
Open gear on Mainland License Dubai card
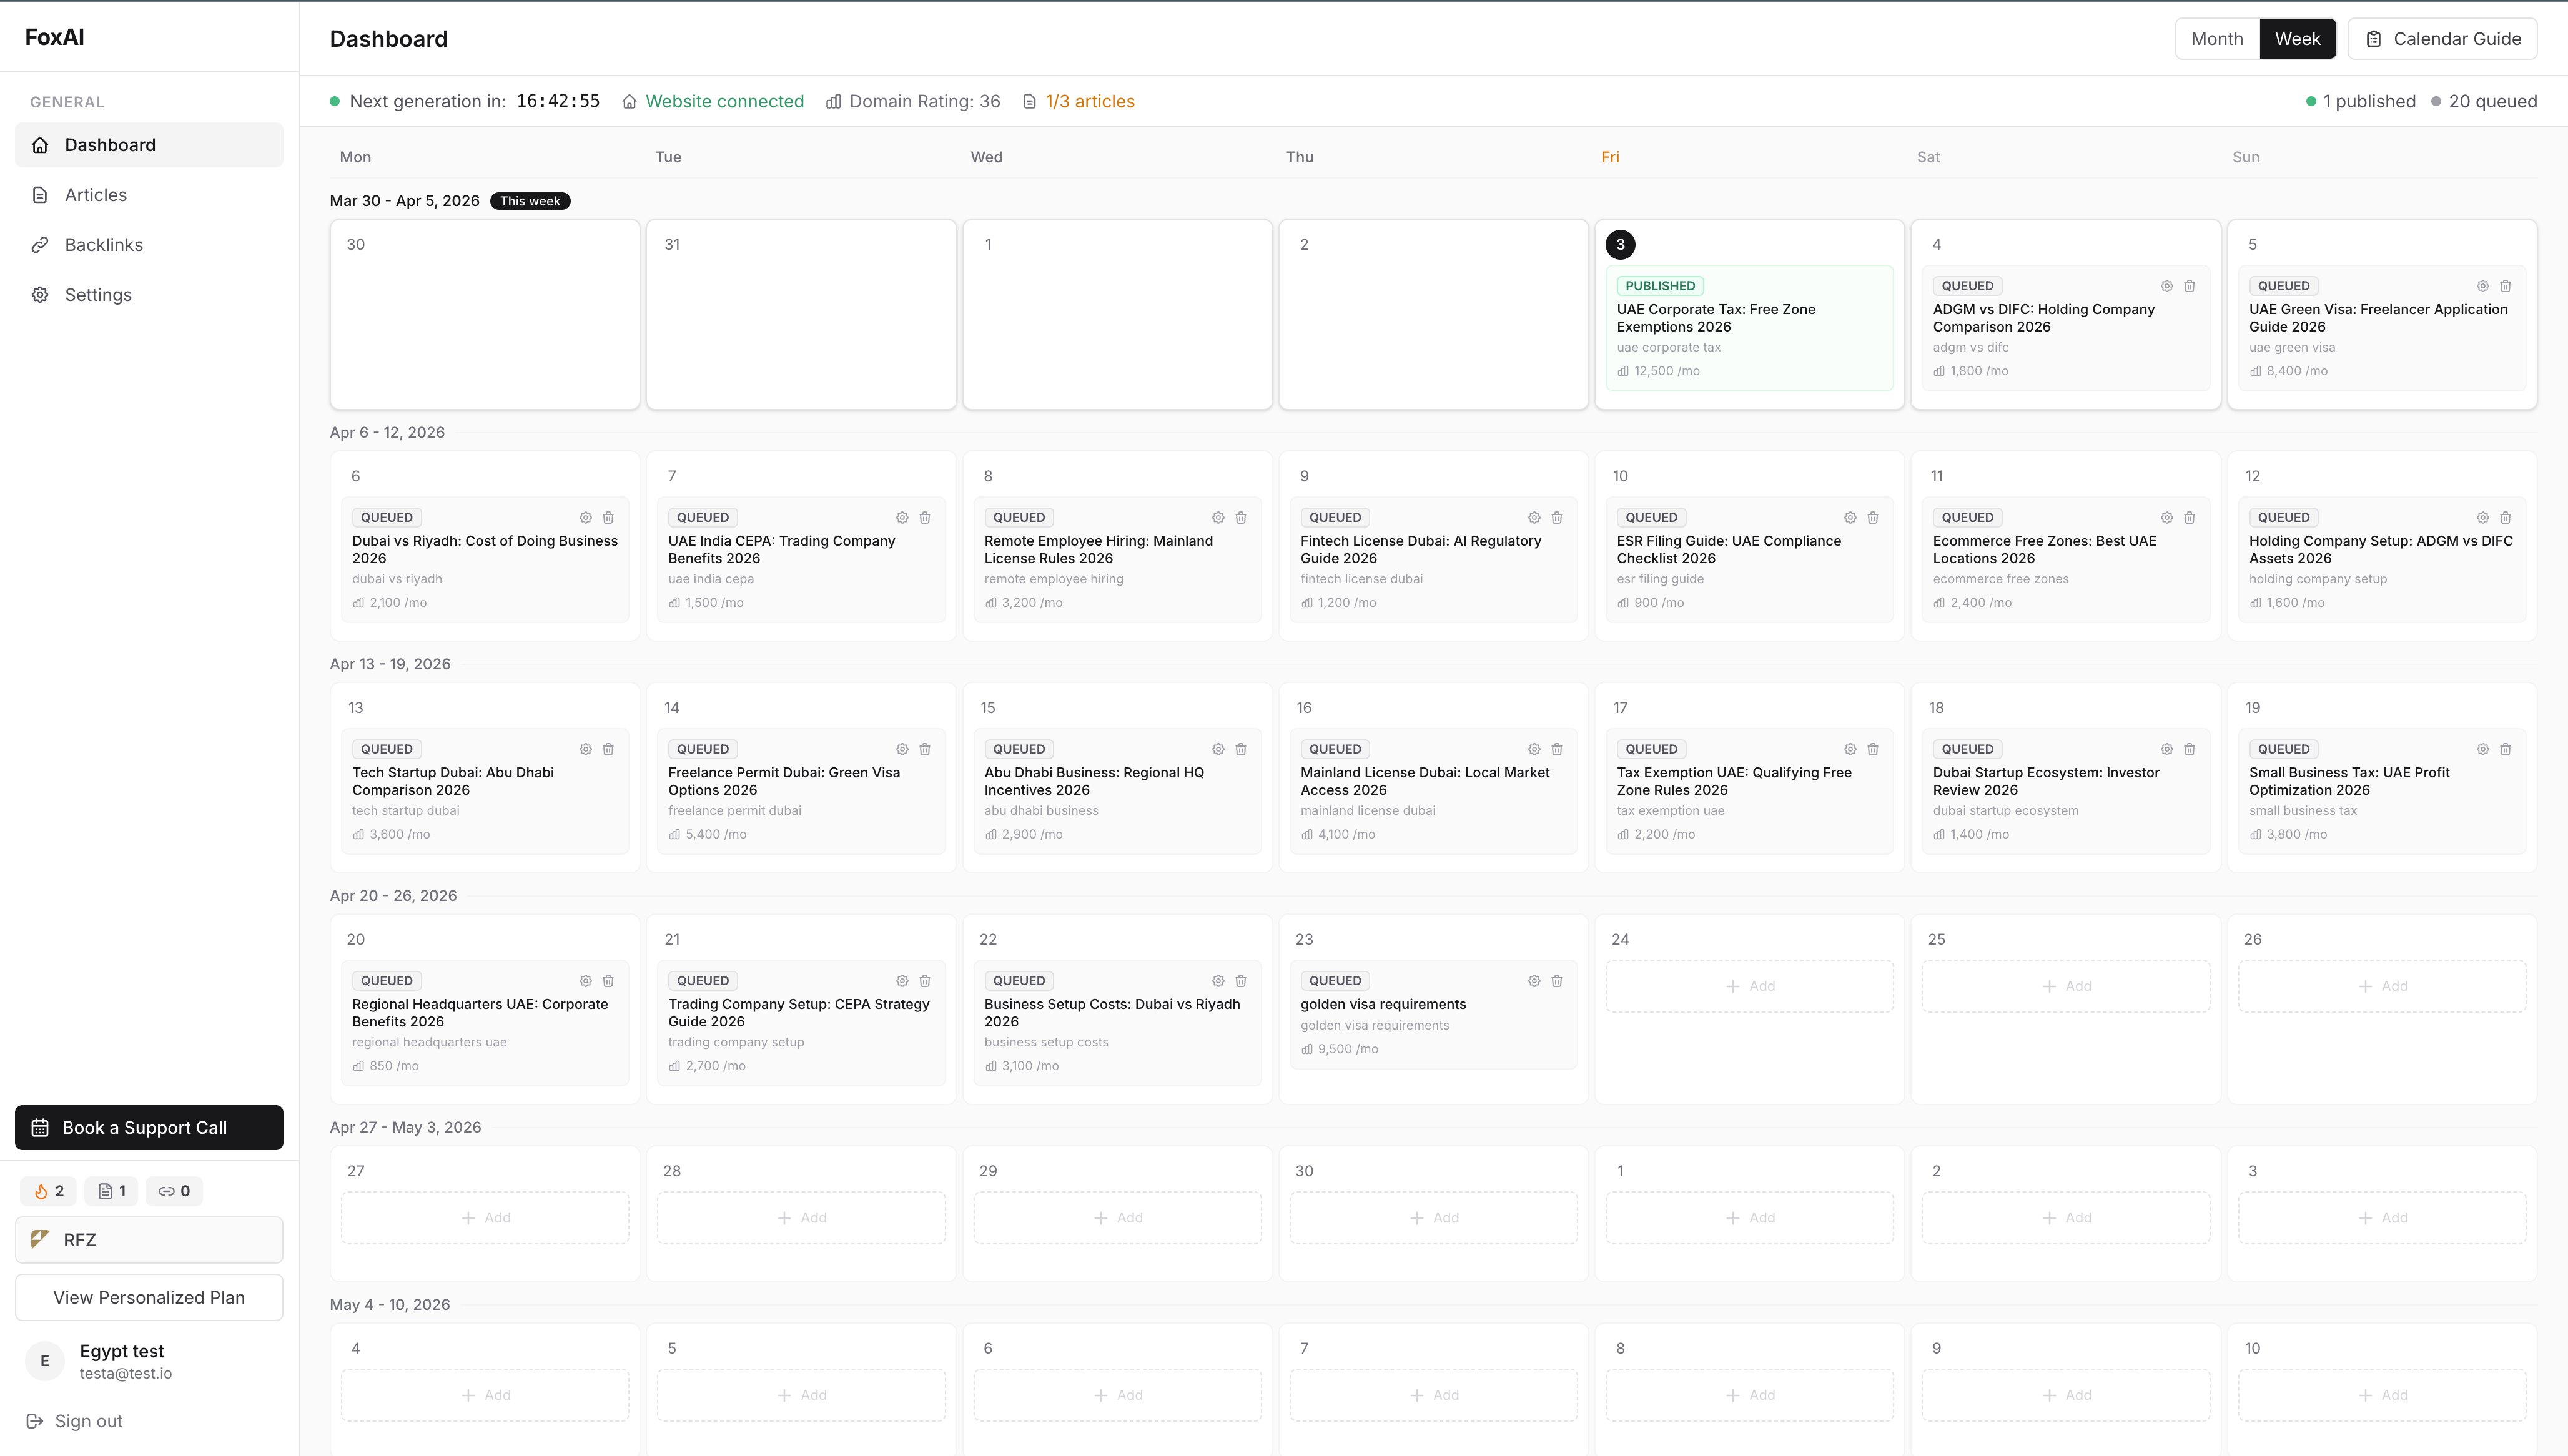1533,750
